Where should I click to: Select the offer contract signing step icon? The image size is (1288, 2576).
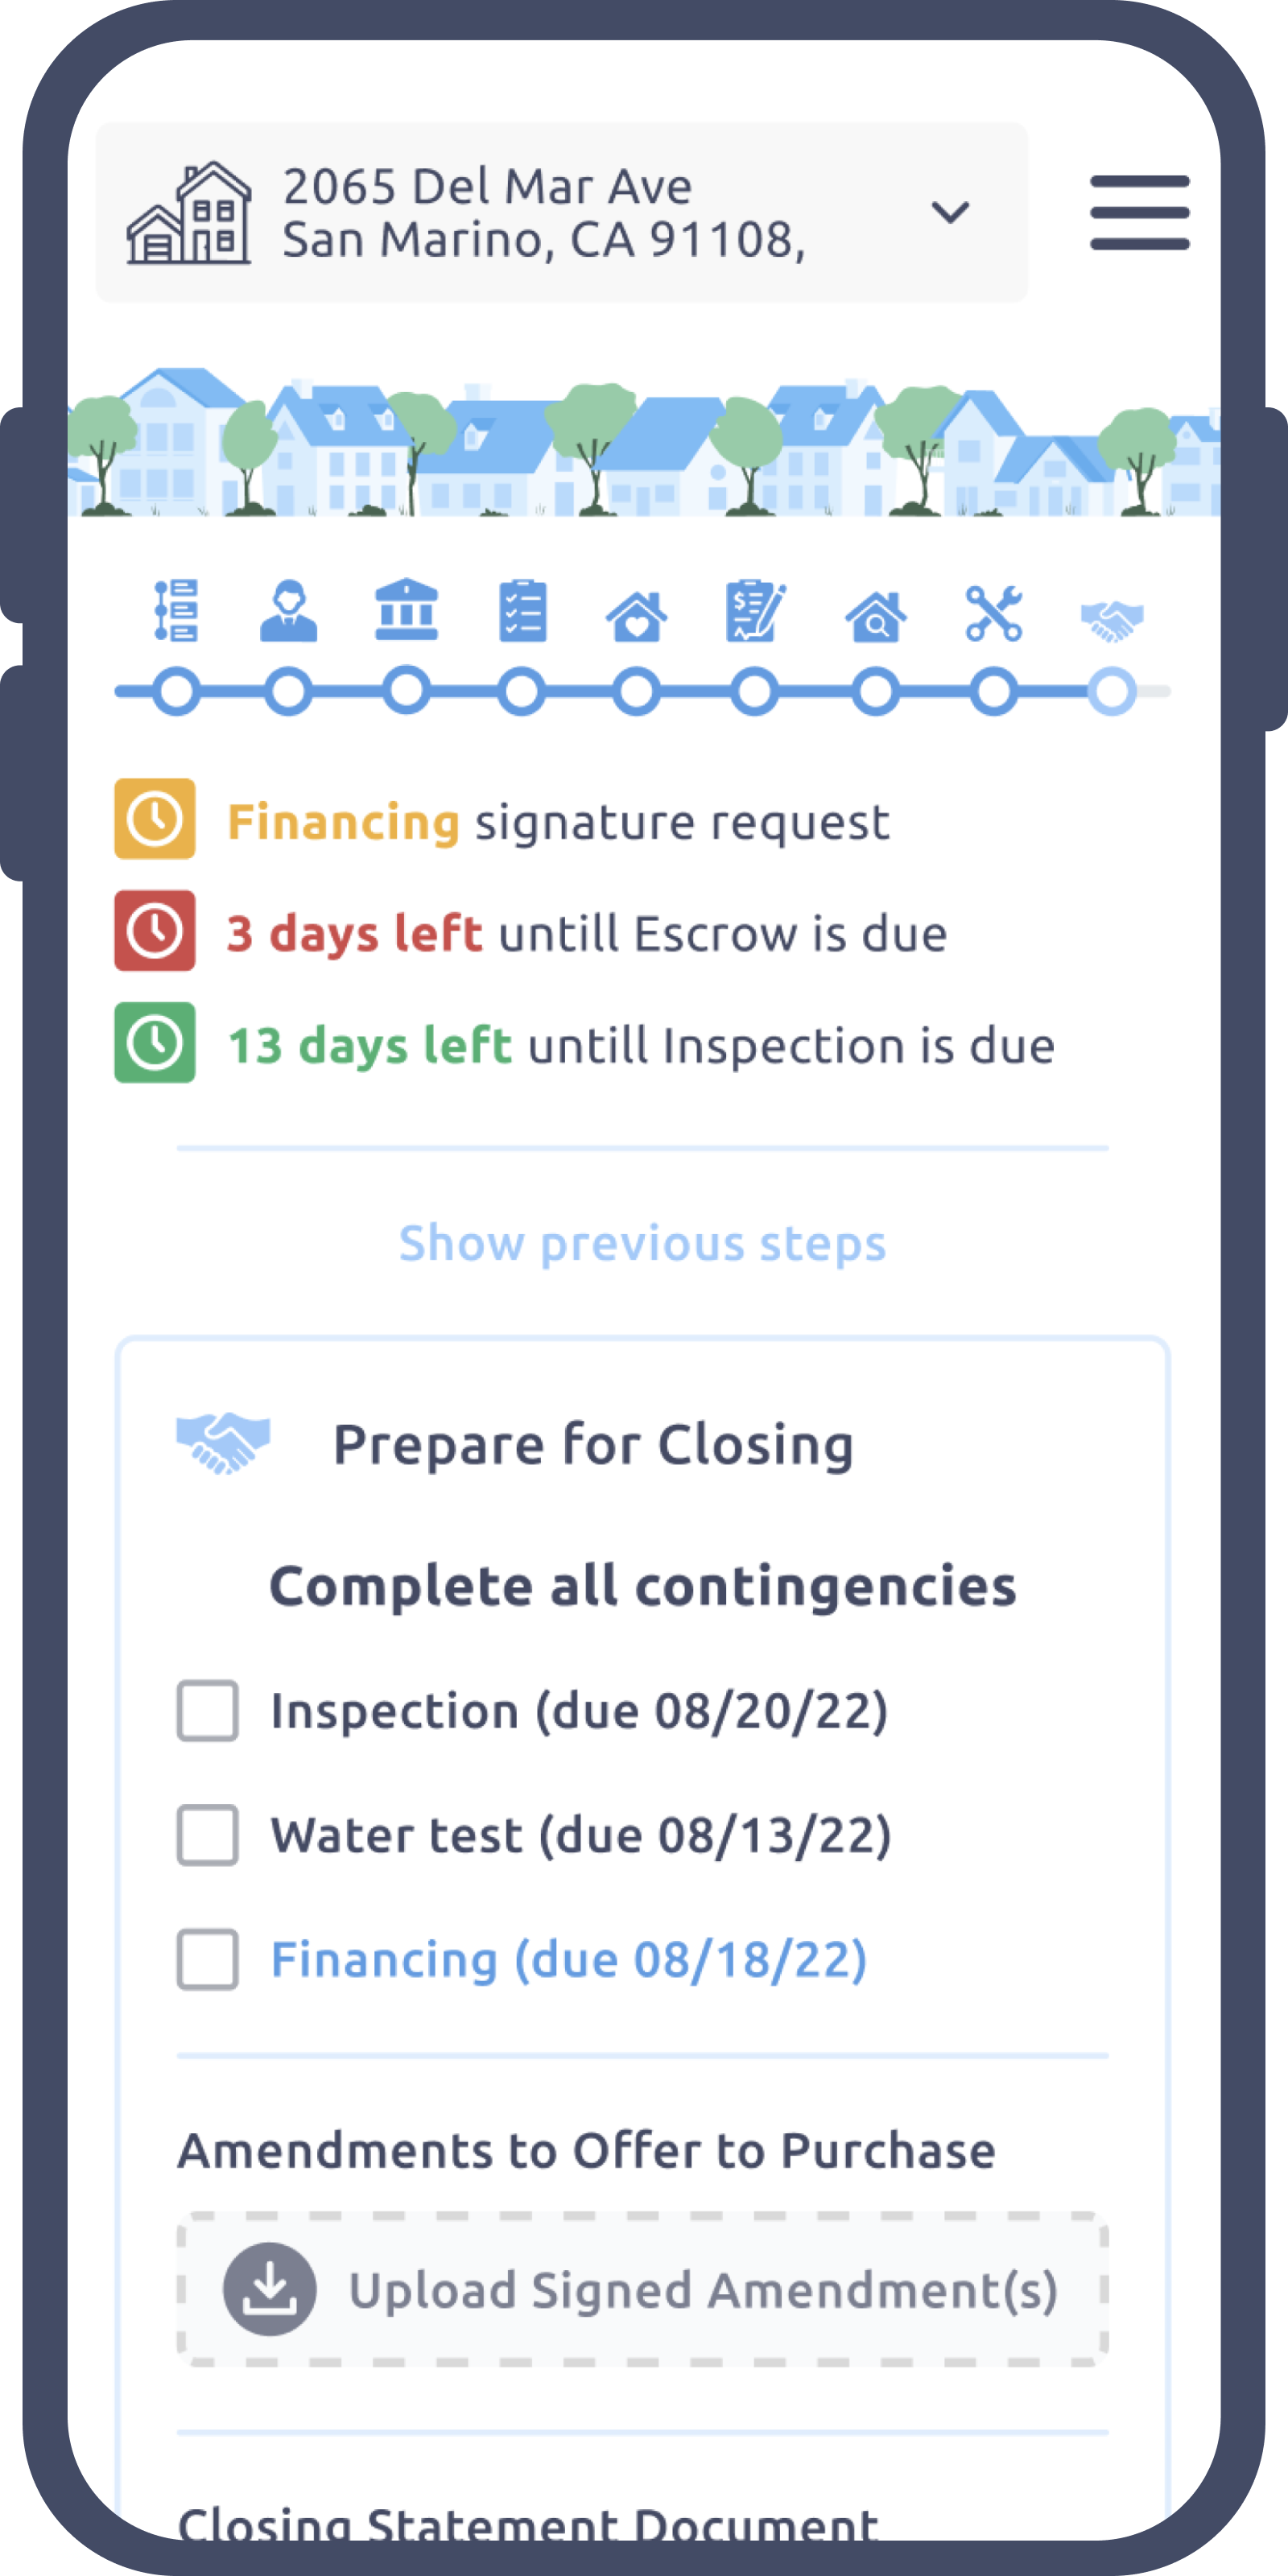pos(755,610)
